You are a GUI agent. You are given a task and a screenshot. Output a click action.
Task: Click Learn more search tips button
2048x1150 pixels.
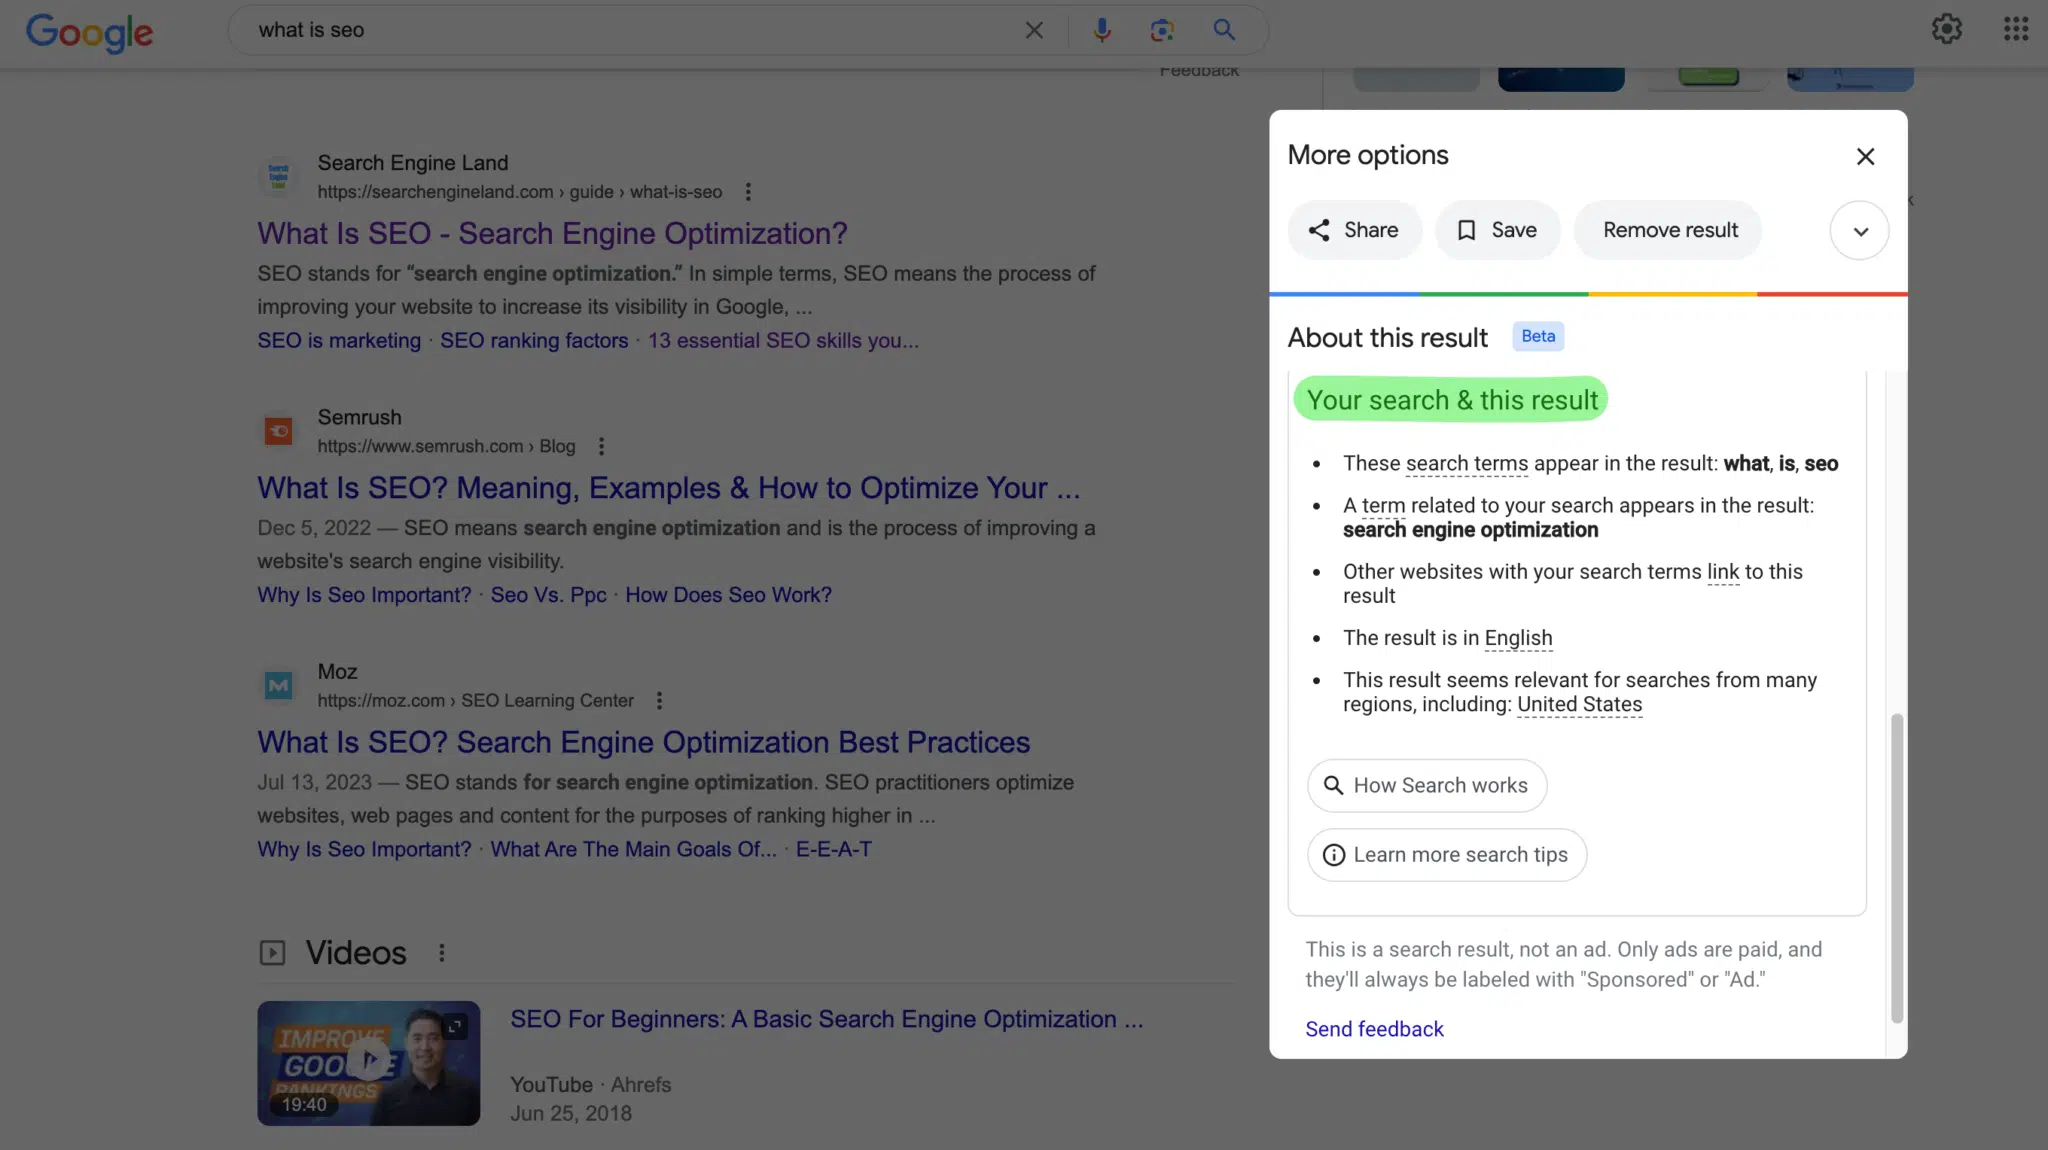(1447, 855)
